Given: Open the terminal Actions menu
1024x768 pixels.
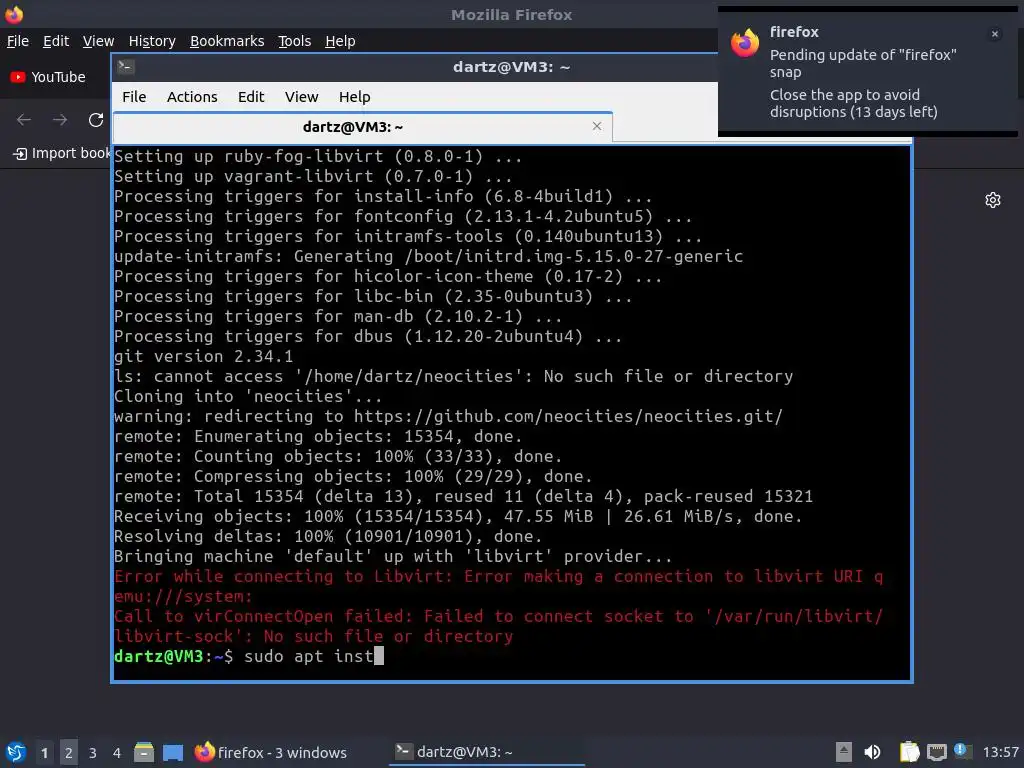Looking at the screenshot, I should pos(192,97).
